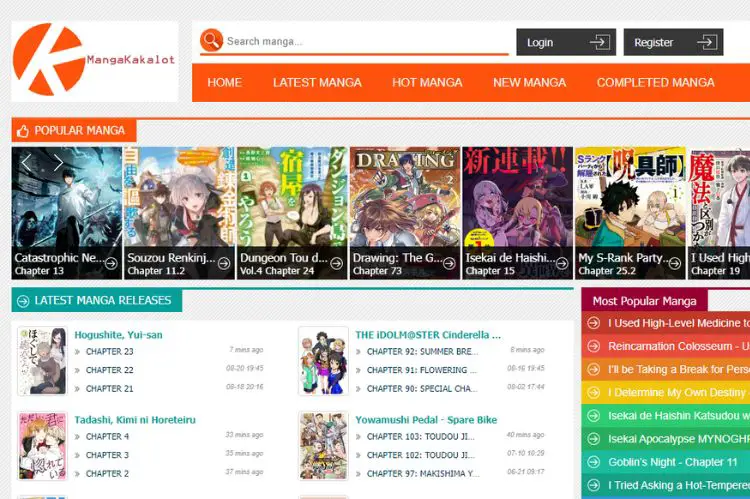
Task: Open Catastrophic Ne... Chapter 13 card title
Action: [58, 258]
